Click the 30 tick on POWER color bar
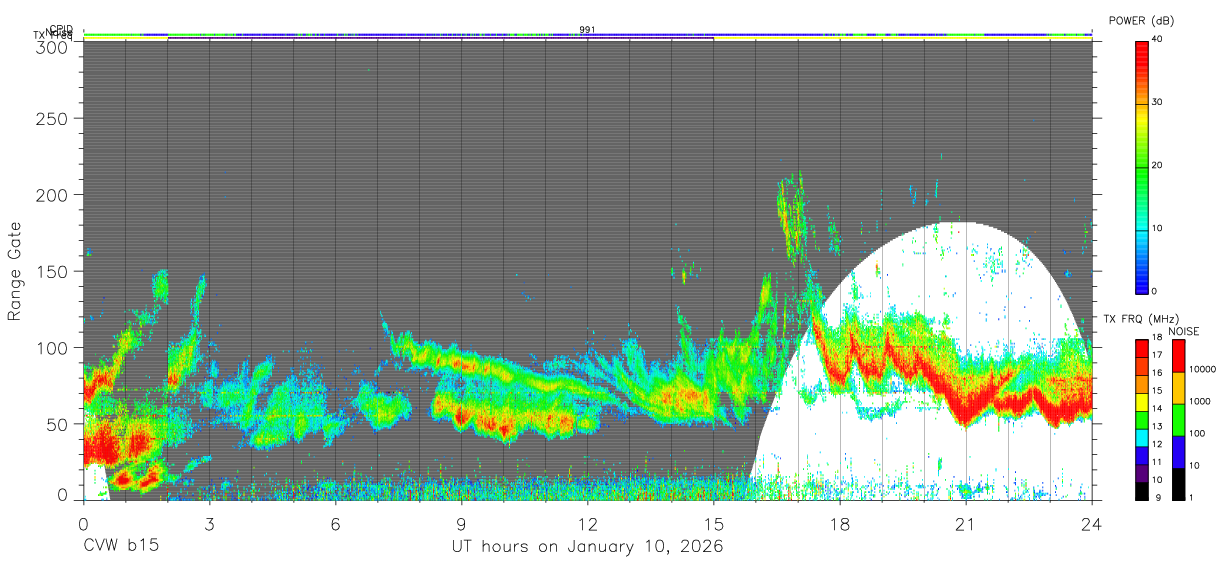1228x567 pixels. (1157, 102)
